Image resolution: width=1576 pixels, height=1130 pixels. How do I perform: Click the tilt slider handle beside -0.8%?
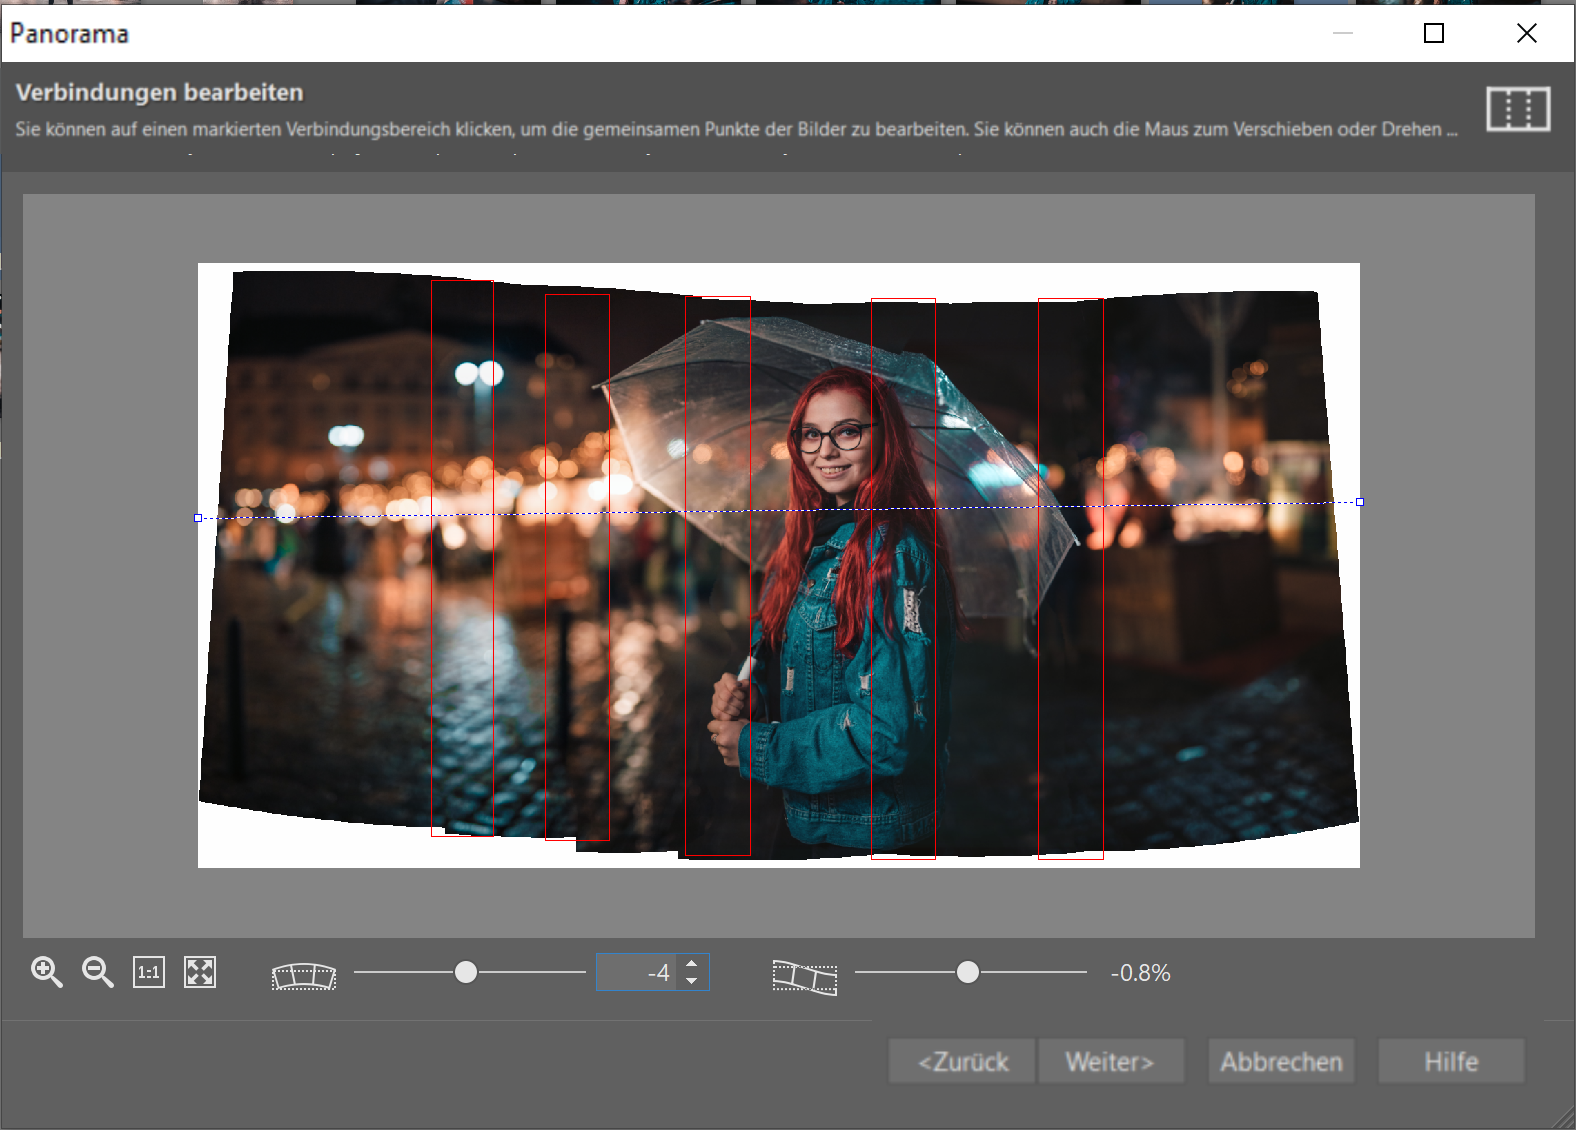pyautogui.click(x=967, y=972)
